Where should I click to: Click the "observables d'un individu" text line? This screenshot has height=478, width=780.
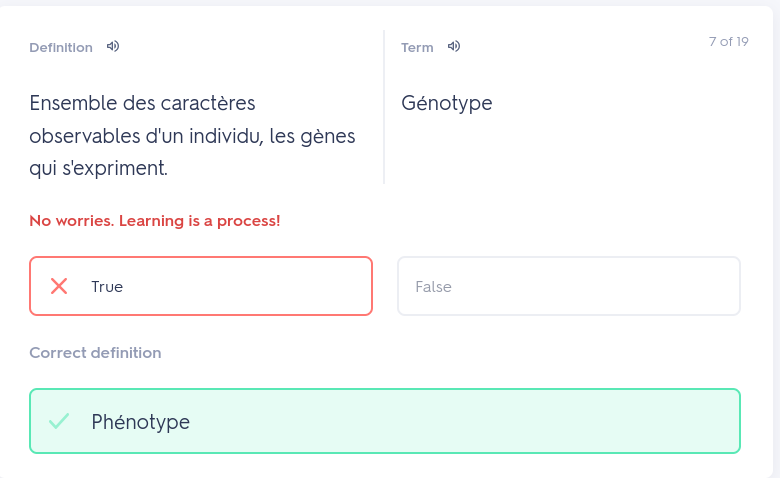192,136
